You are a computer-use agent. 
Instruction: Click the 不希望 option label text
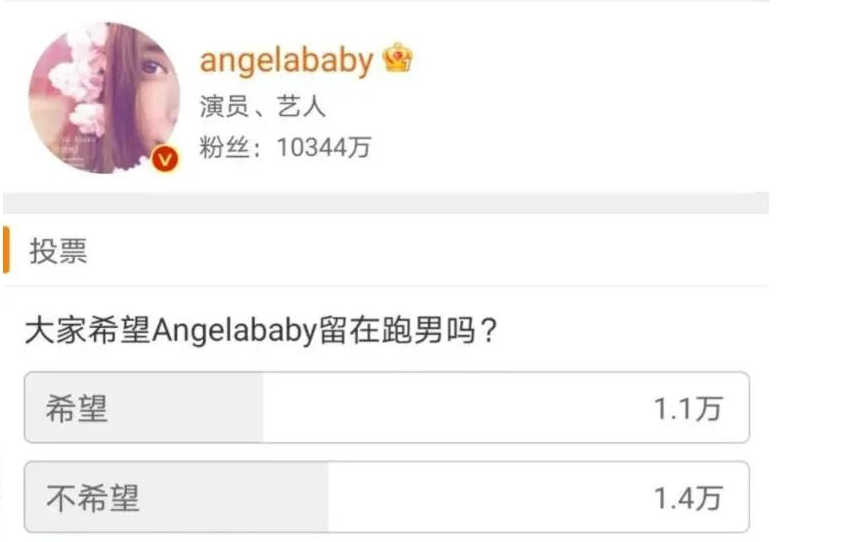click(x=93, y=498)
